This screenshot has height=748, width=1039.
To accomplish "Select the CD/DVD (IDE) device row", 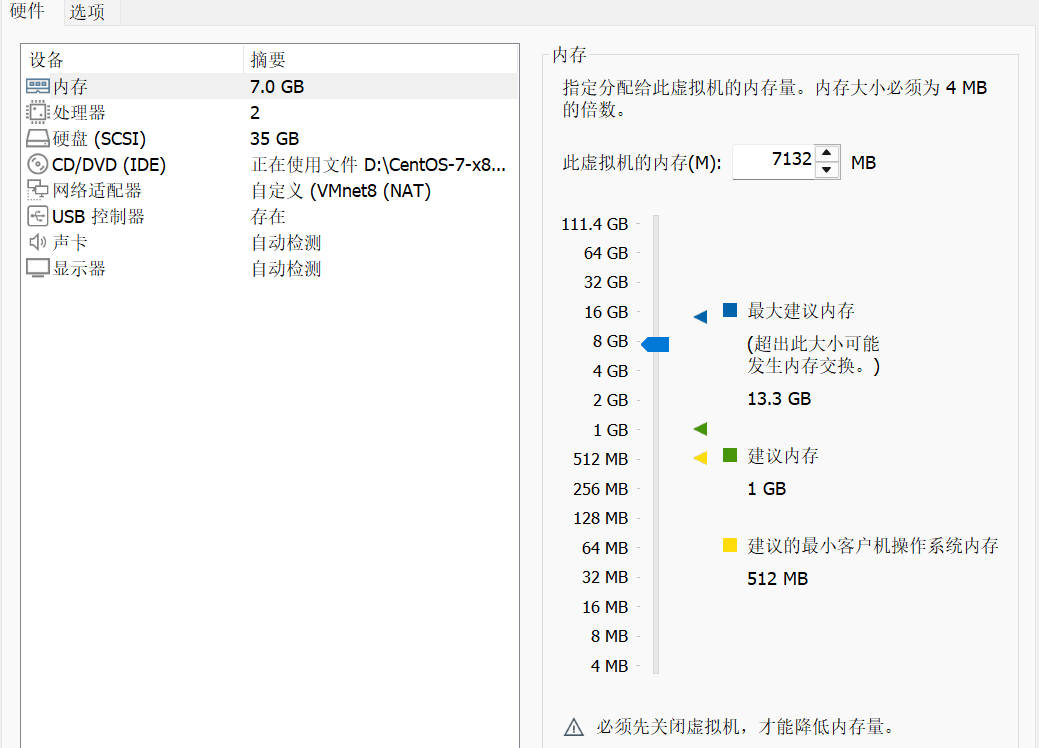I will point(270,164).
